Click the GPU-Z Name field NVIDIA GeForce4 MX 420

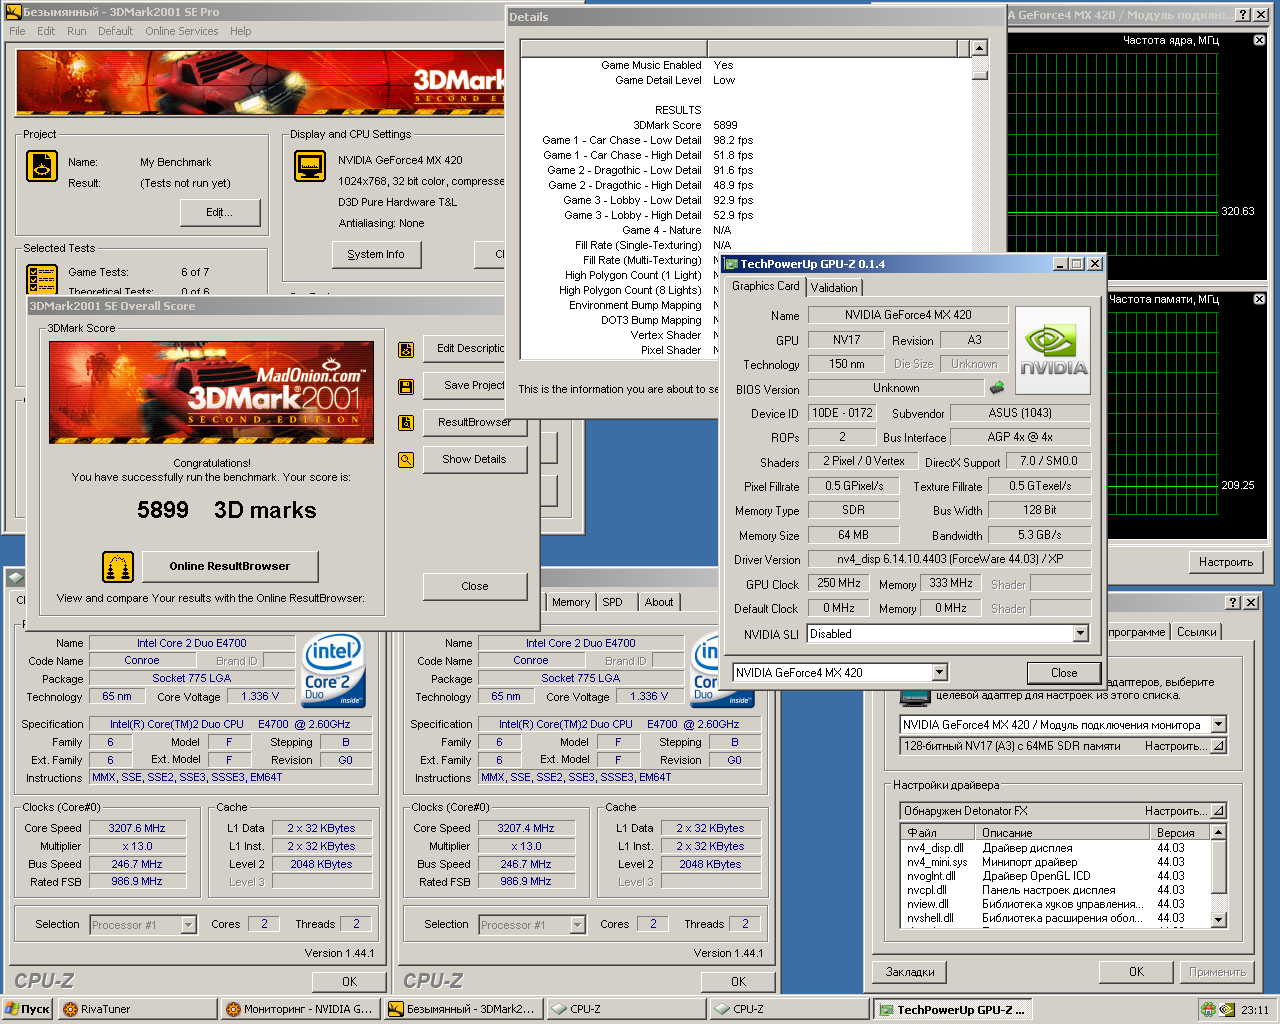[x=908, y=315]
